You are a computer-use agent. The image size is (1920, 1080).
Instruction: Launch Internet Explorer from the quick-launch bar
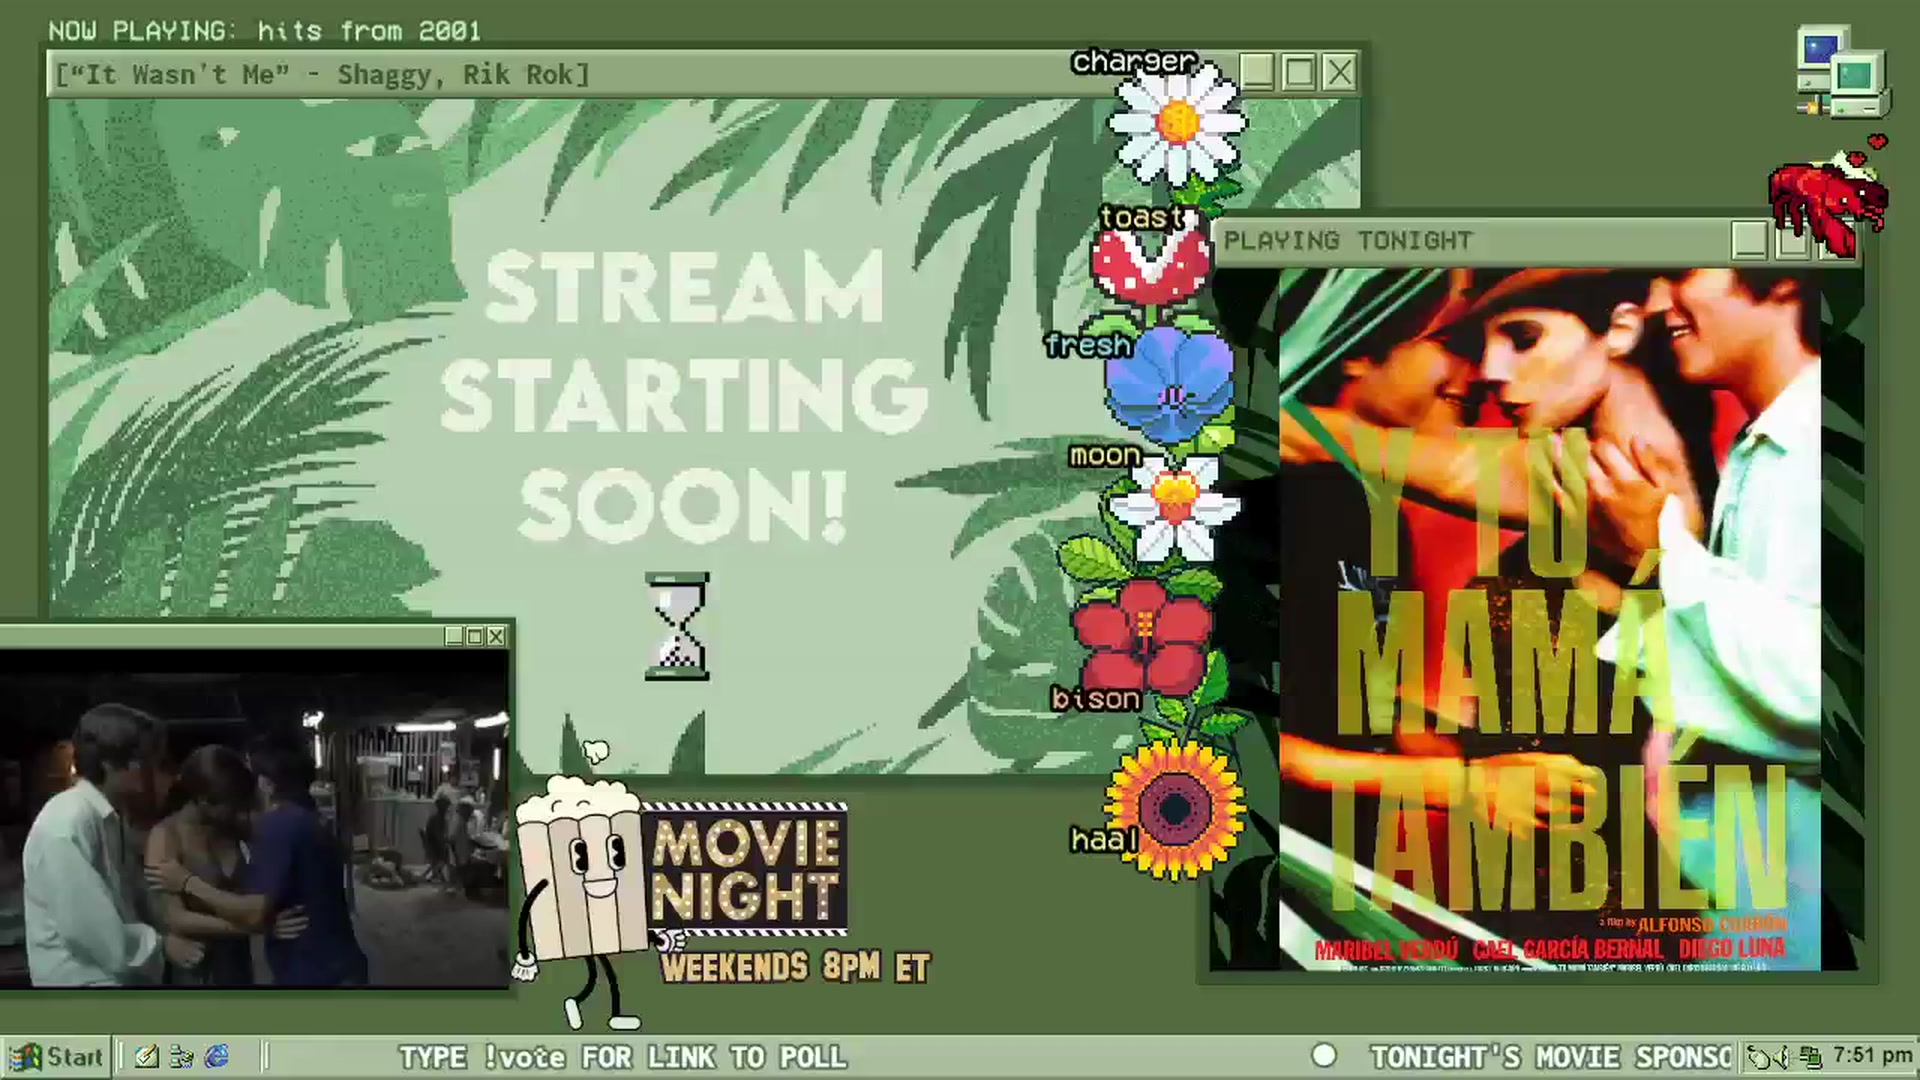(217, 1057)
